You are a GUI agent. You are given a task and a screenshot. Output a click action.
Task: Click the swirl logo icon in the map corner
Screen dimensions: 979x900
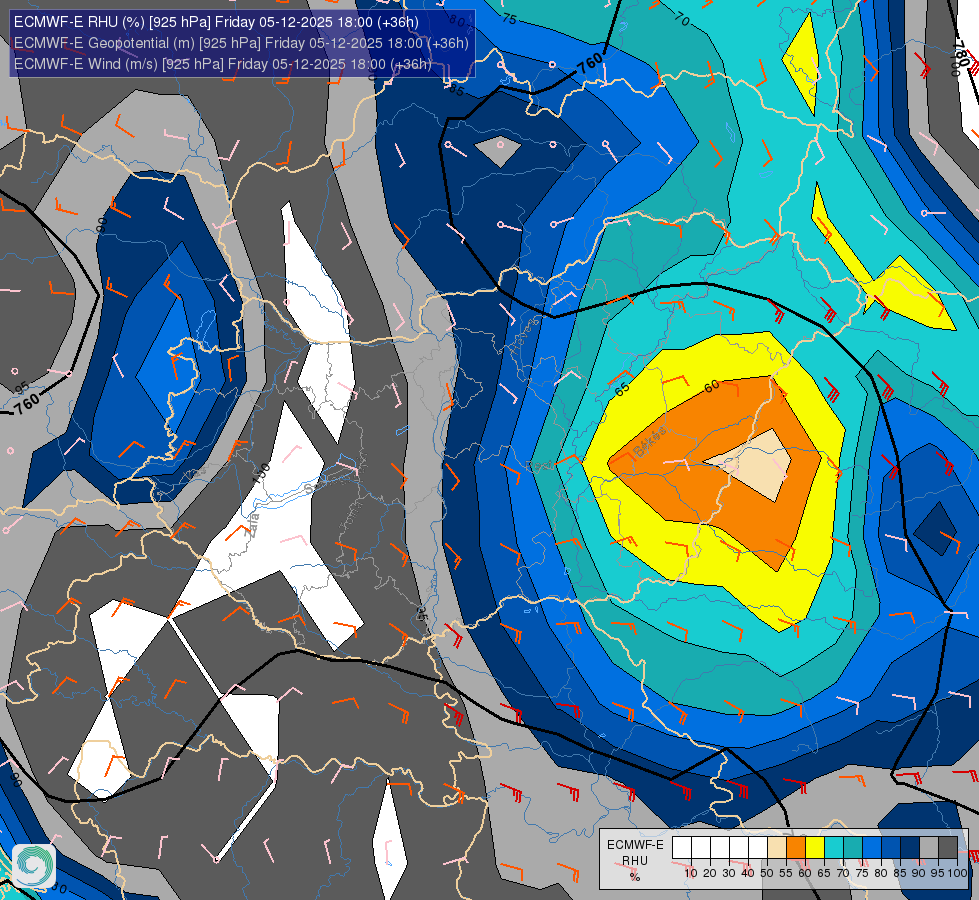pos(34,866)
